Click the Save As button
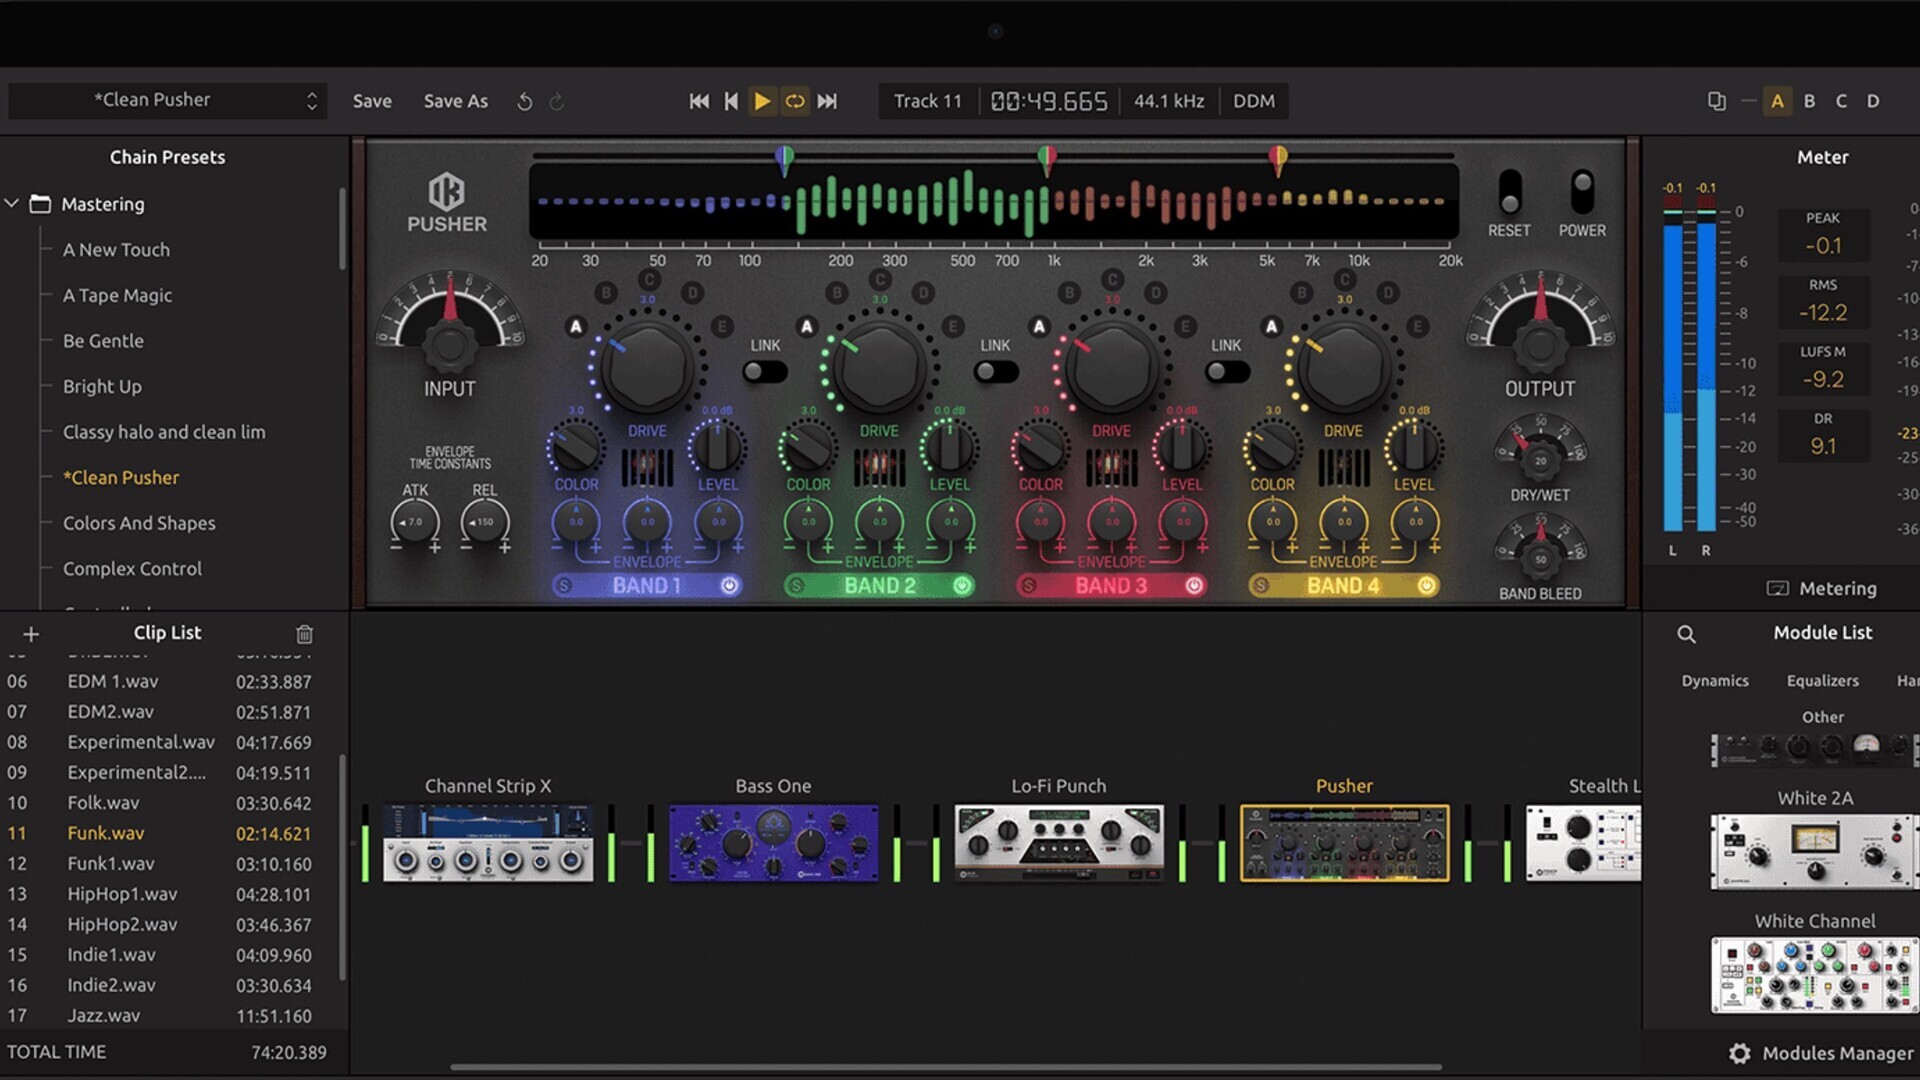The width and height of the screenshot is (1920, 1080). (x=456, y=101)
